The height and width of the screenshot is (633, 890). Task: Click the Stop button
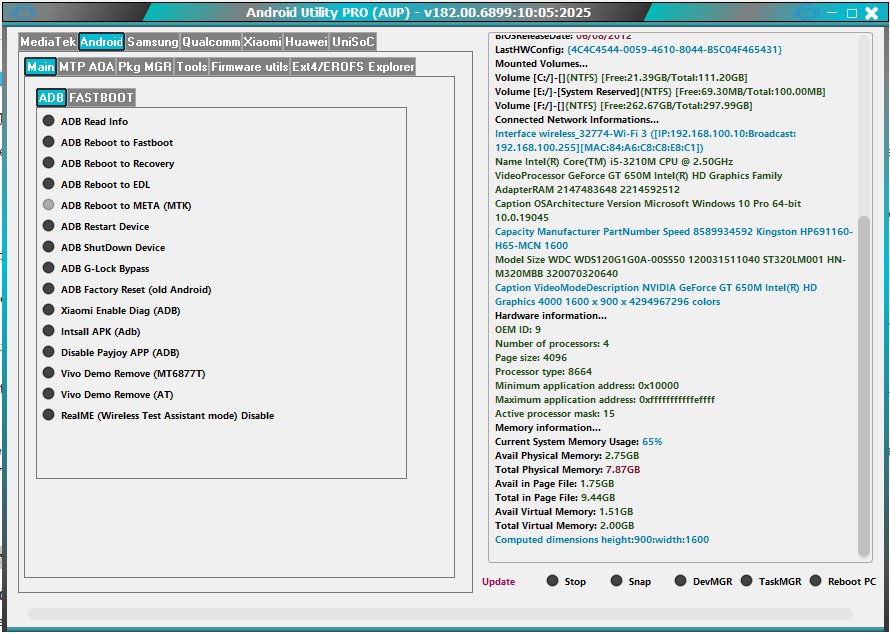[566, 581]
